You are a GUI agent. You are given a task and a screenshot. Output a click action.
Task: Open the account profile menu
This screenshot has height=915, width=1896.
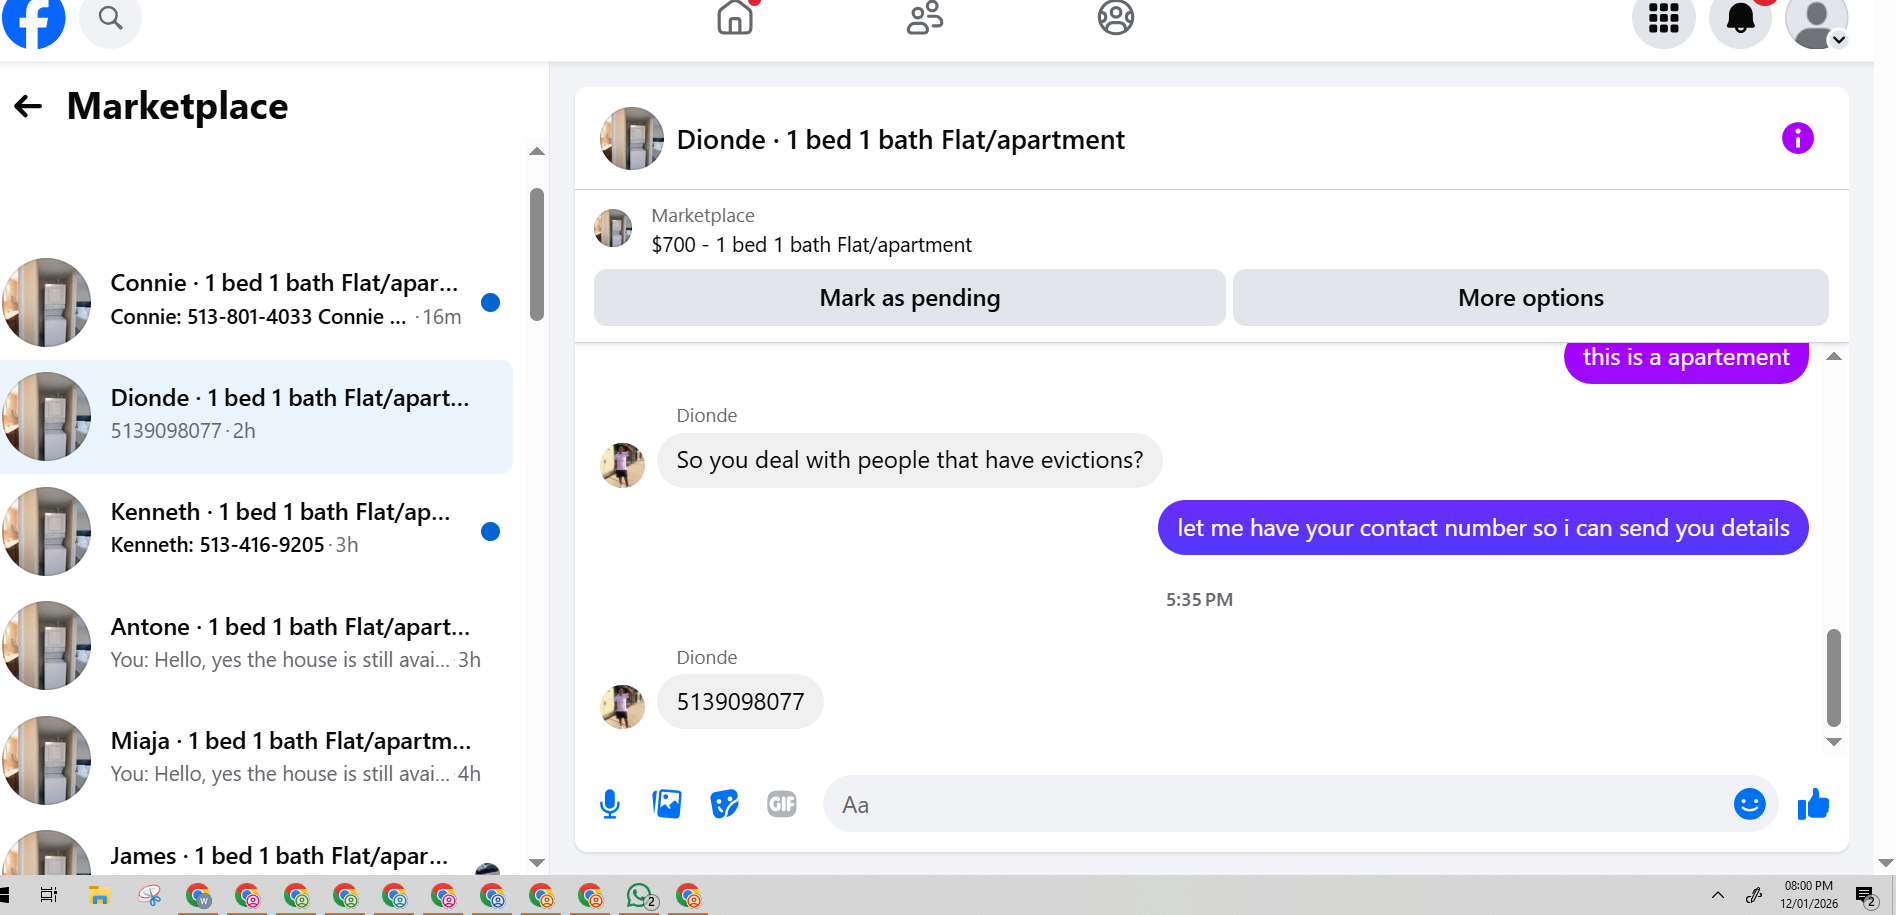coord(1817,20)
